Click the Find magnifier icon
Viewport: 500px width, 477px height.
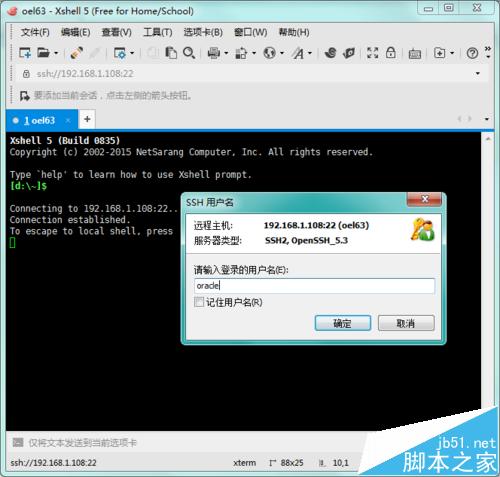189,53
